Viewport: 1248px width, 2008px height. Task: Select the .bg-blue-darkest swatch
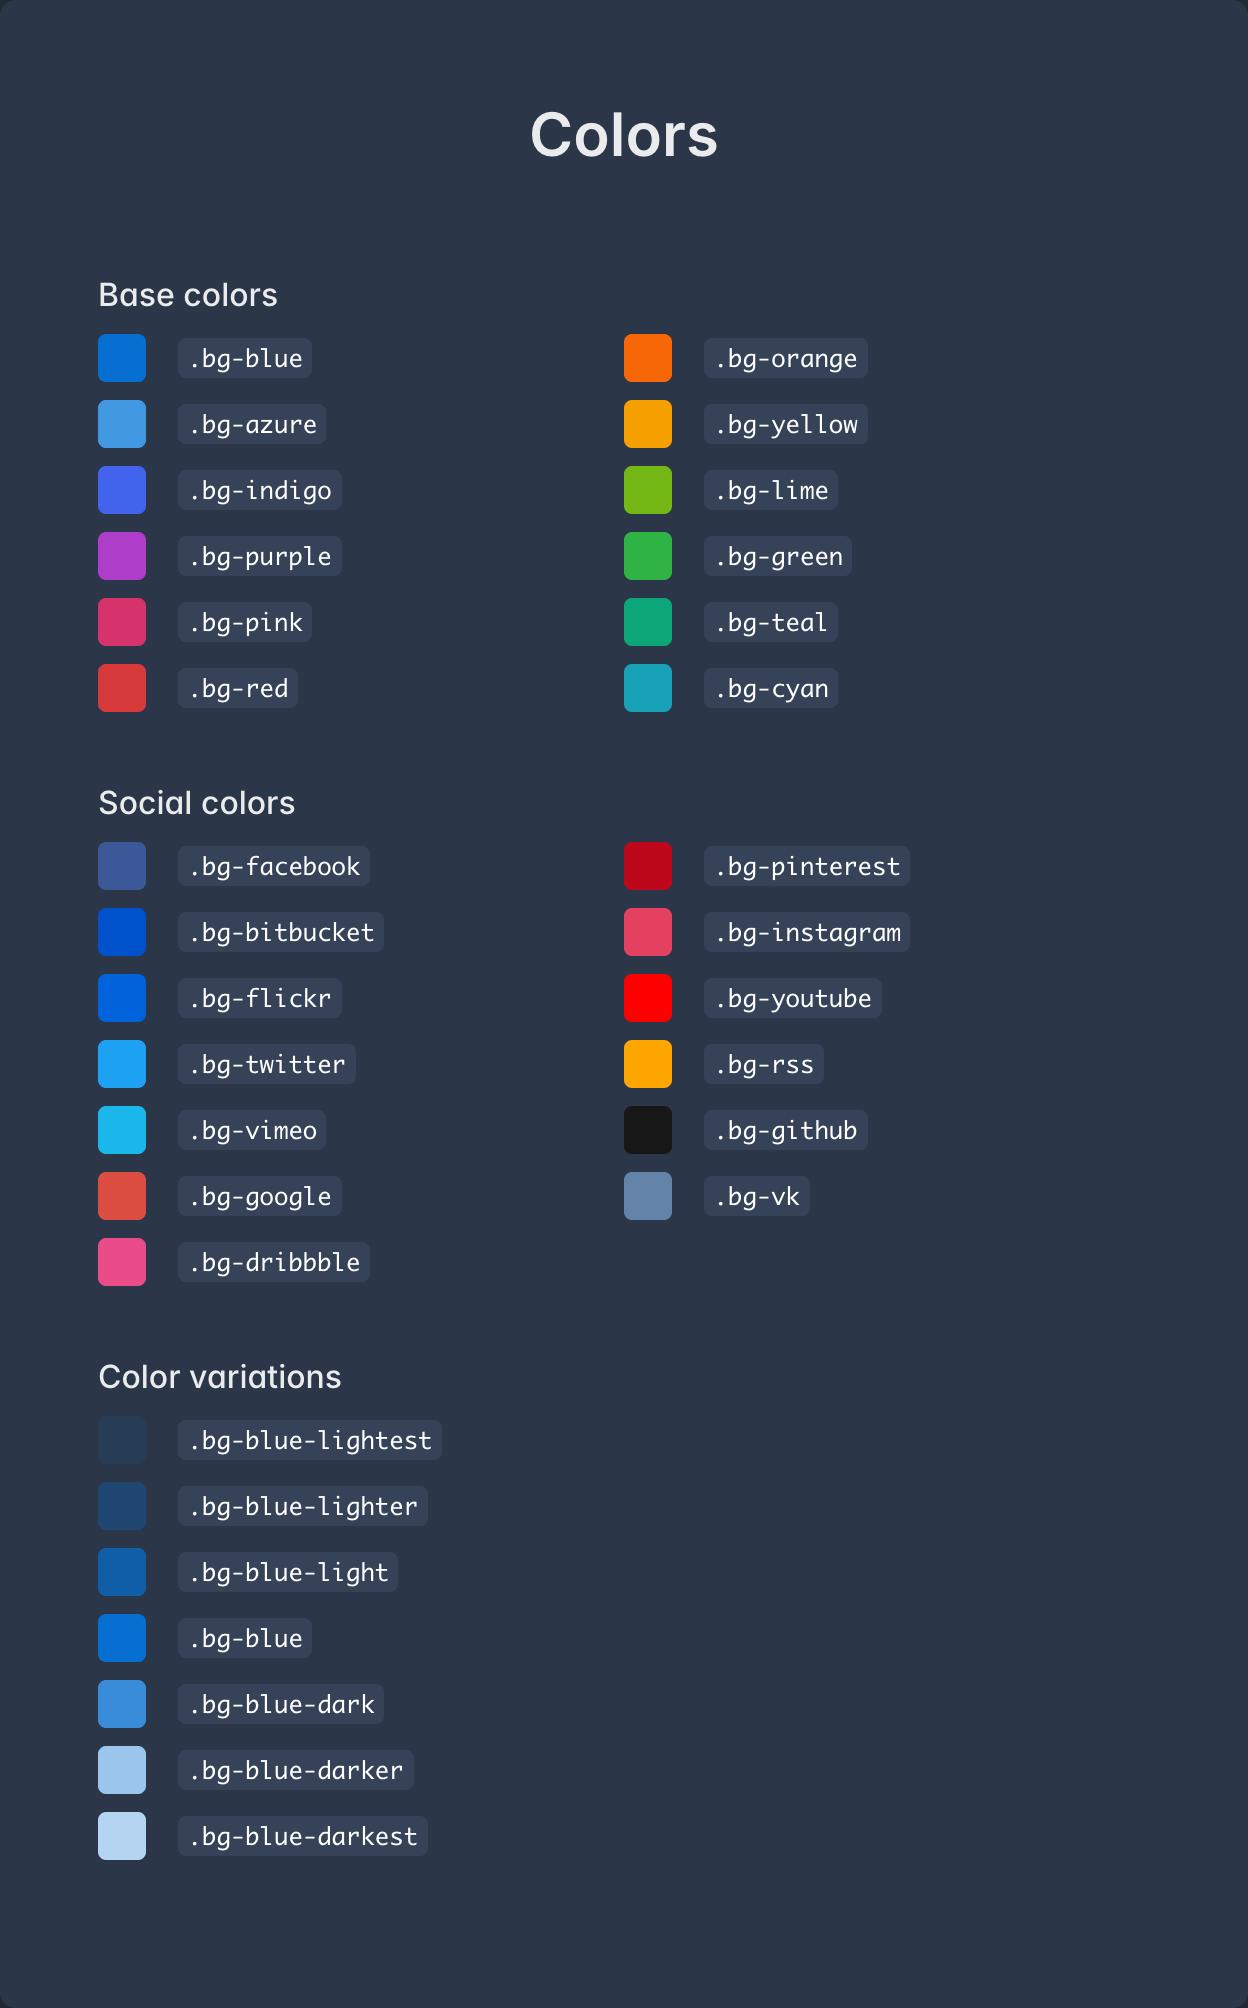click(122, 1836)
